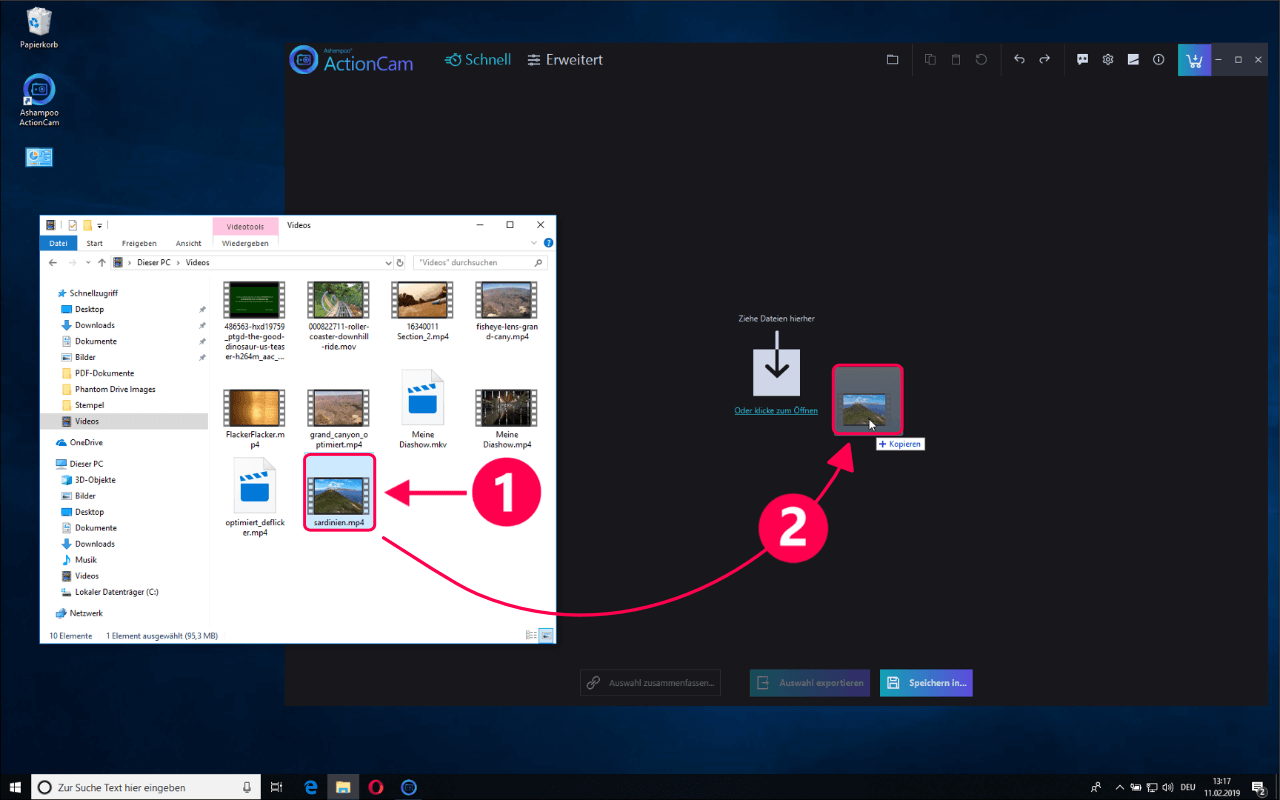
Task: Open the Datei menu in Explorer
Action: click(x=58, y=243)
